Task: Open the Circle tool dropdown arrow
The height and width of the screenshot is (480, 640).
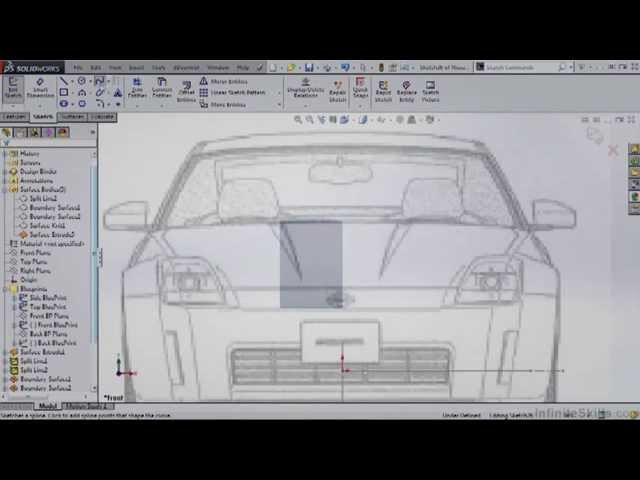Action: pos(90,81)
